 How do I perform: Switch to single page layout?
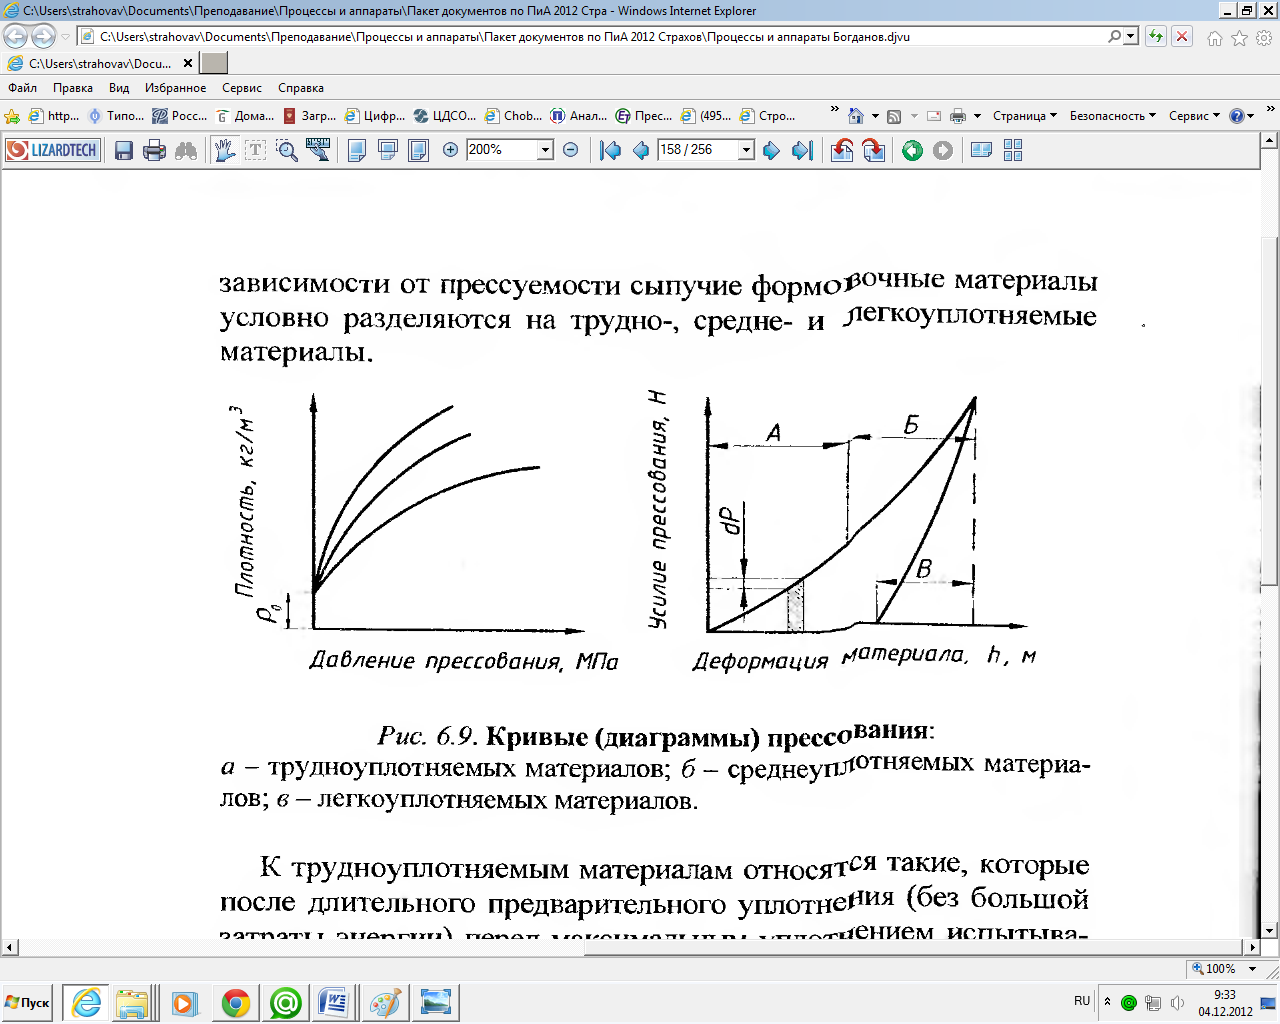click(x=357, y=150)
